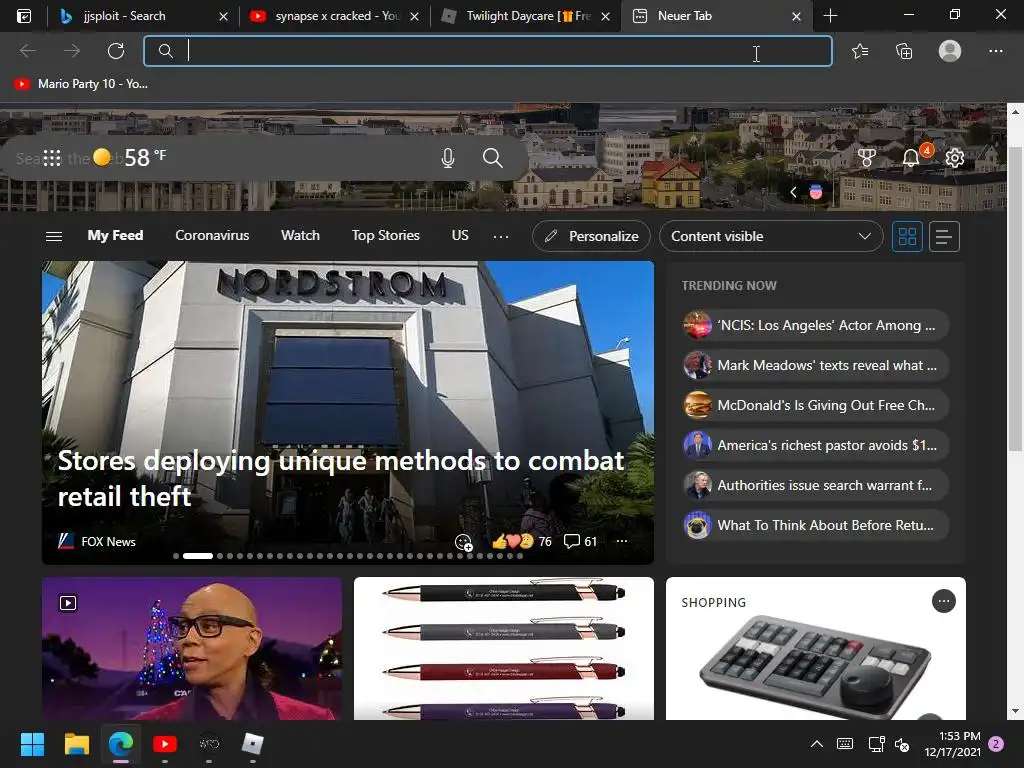Open more options on the Nordstrom story
The height and width of the screenshot is (768, 1024).
[622, 541]
